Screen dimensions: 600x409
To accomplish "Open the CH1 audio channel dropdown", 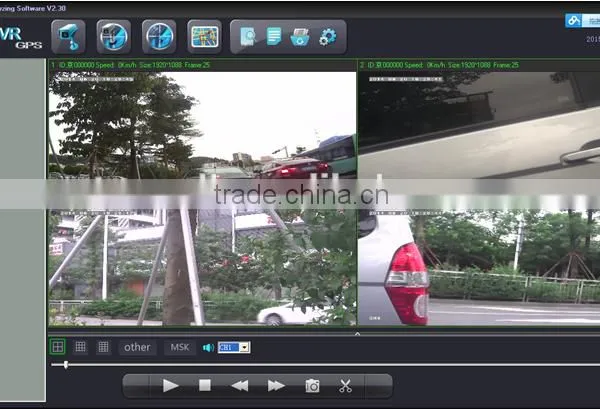I will tap(245, 347).
